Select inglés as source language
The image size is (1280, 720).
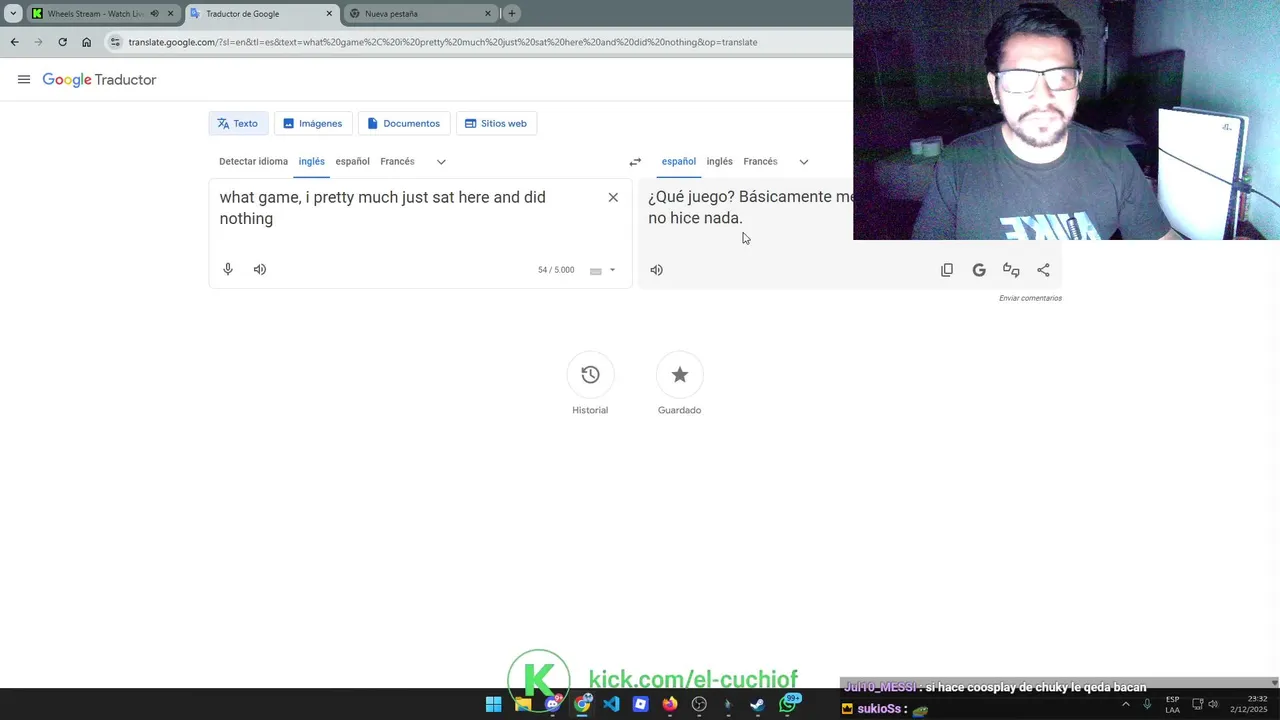[311, 161]
